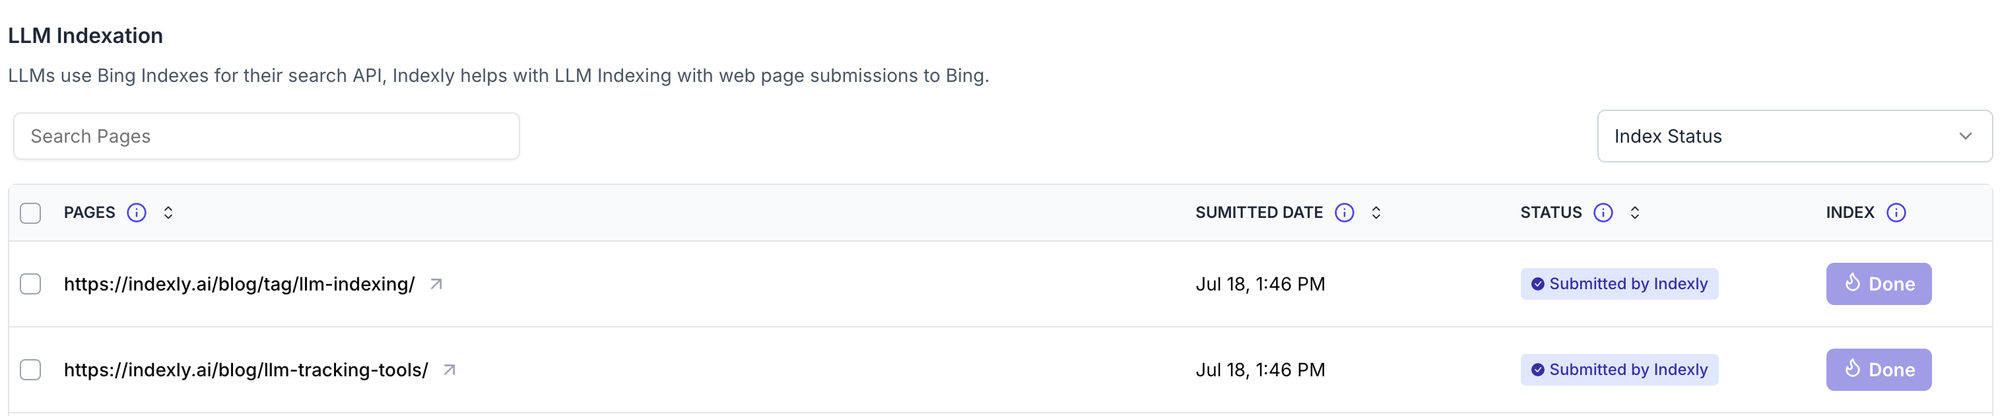Focus the Search Pages input field

click(266, 136)
